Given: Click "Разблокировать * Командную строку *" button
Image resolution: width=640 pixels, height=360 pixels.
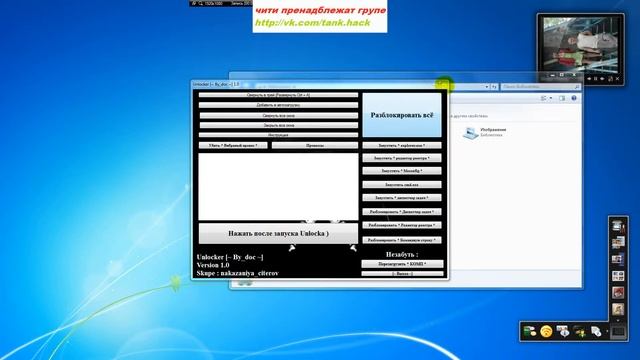Looking at the screenshot, I should [402, 240].
